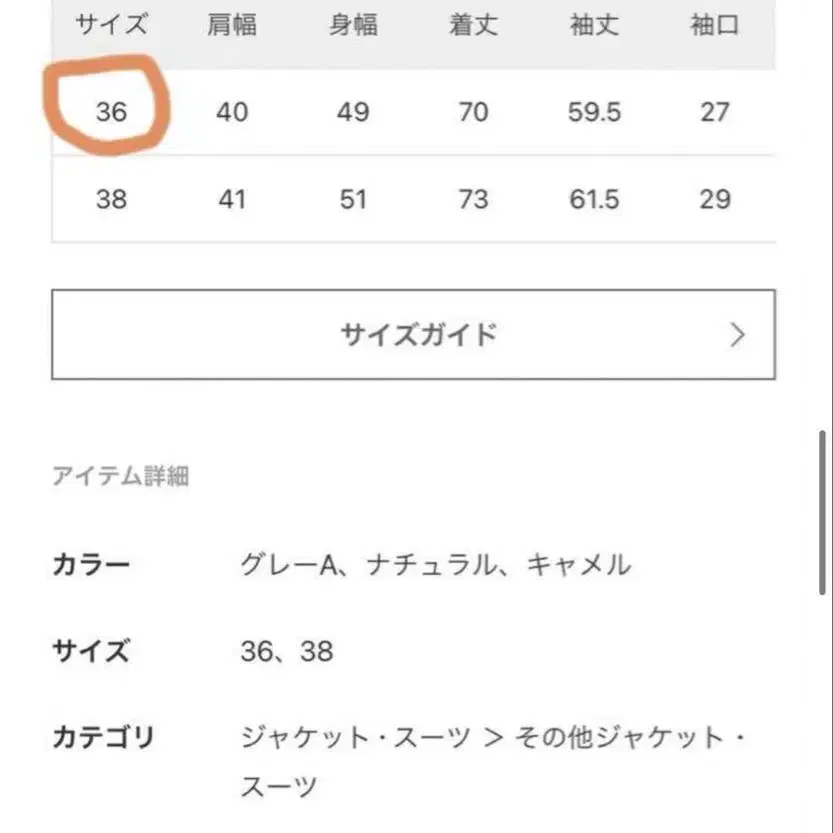Viewport: 833px width, 833px height.
Task: Click the アイテム詳細 section heading
Action: click(x=120, y=476)
